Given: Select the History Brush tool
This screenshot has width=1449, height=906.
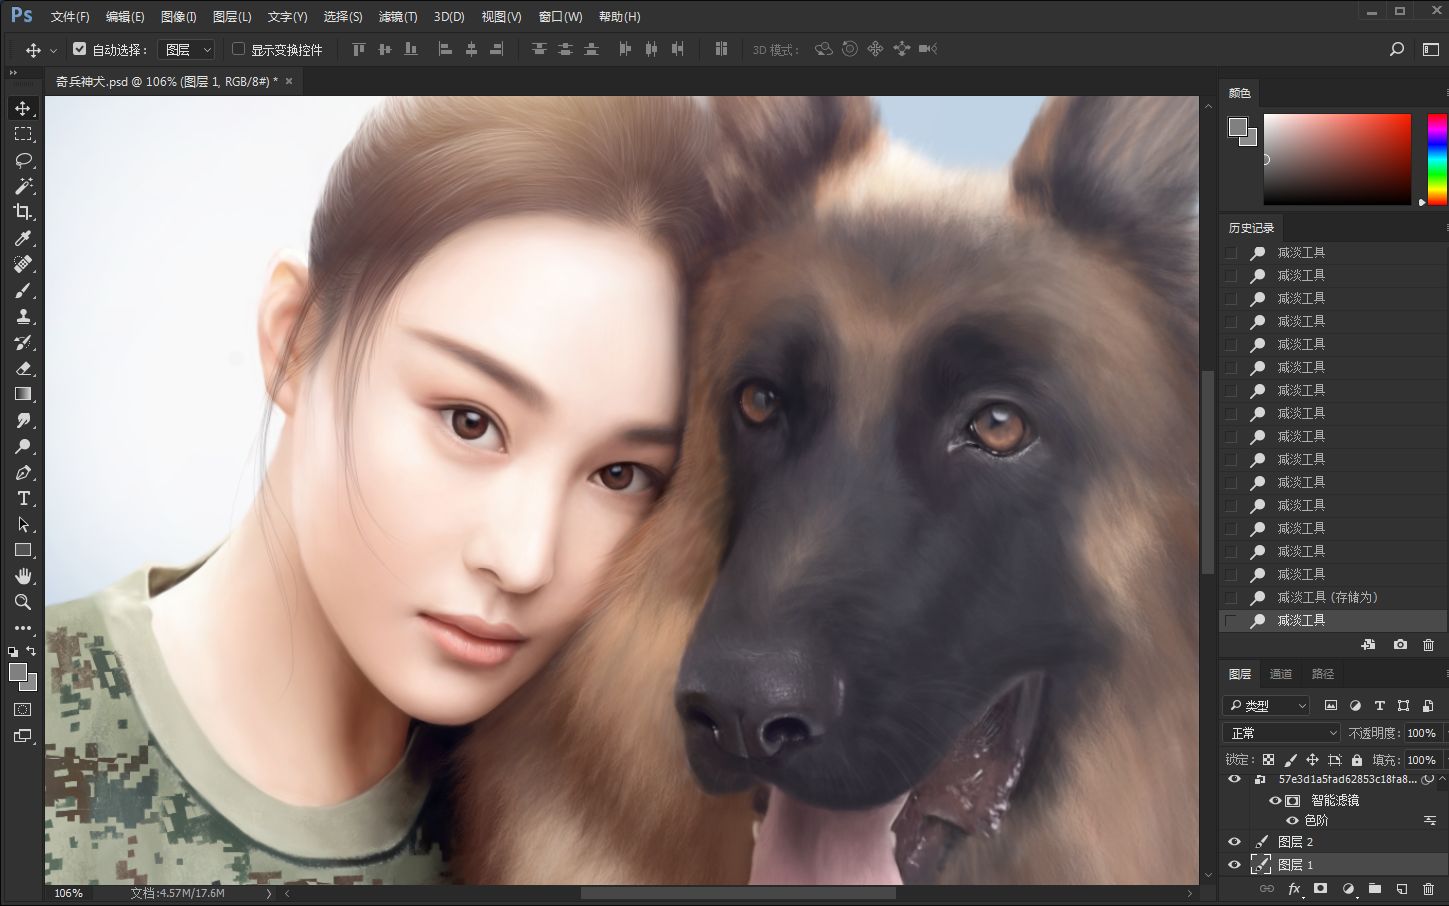Looking at the screenshot, I should [23, 342].
